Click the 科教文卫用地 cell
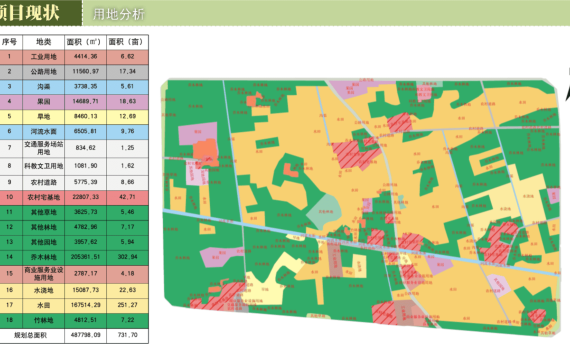The width and height of the screenshot is (570, 360). tap(44, 166)
